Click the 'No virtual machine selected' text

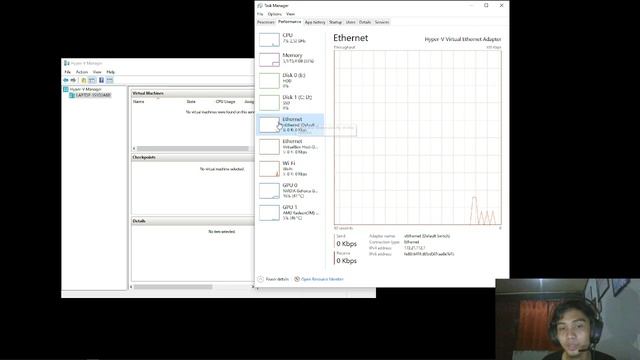click(x=222, y=169)
